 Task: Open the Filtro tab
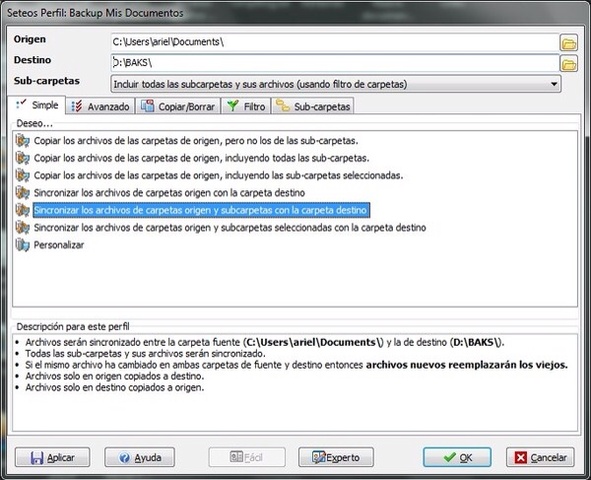pos(246,107)
